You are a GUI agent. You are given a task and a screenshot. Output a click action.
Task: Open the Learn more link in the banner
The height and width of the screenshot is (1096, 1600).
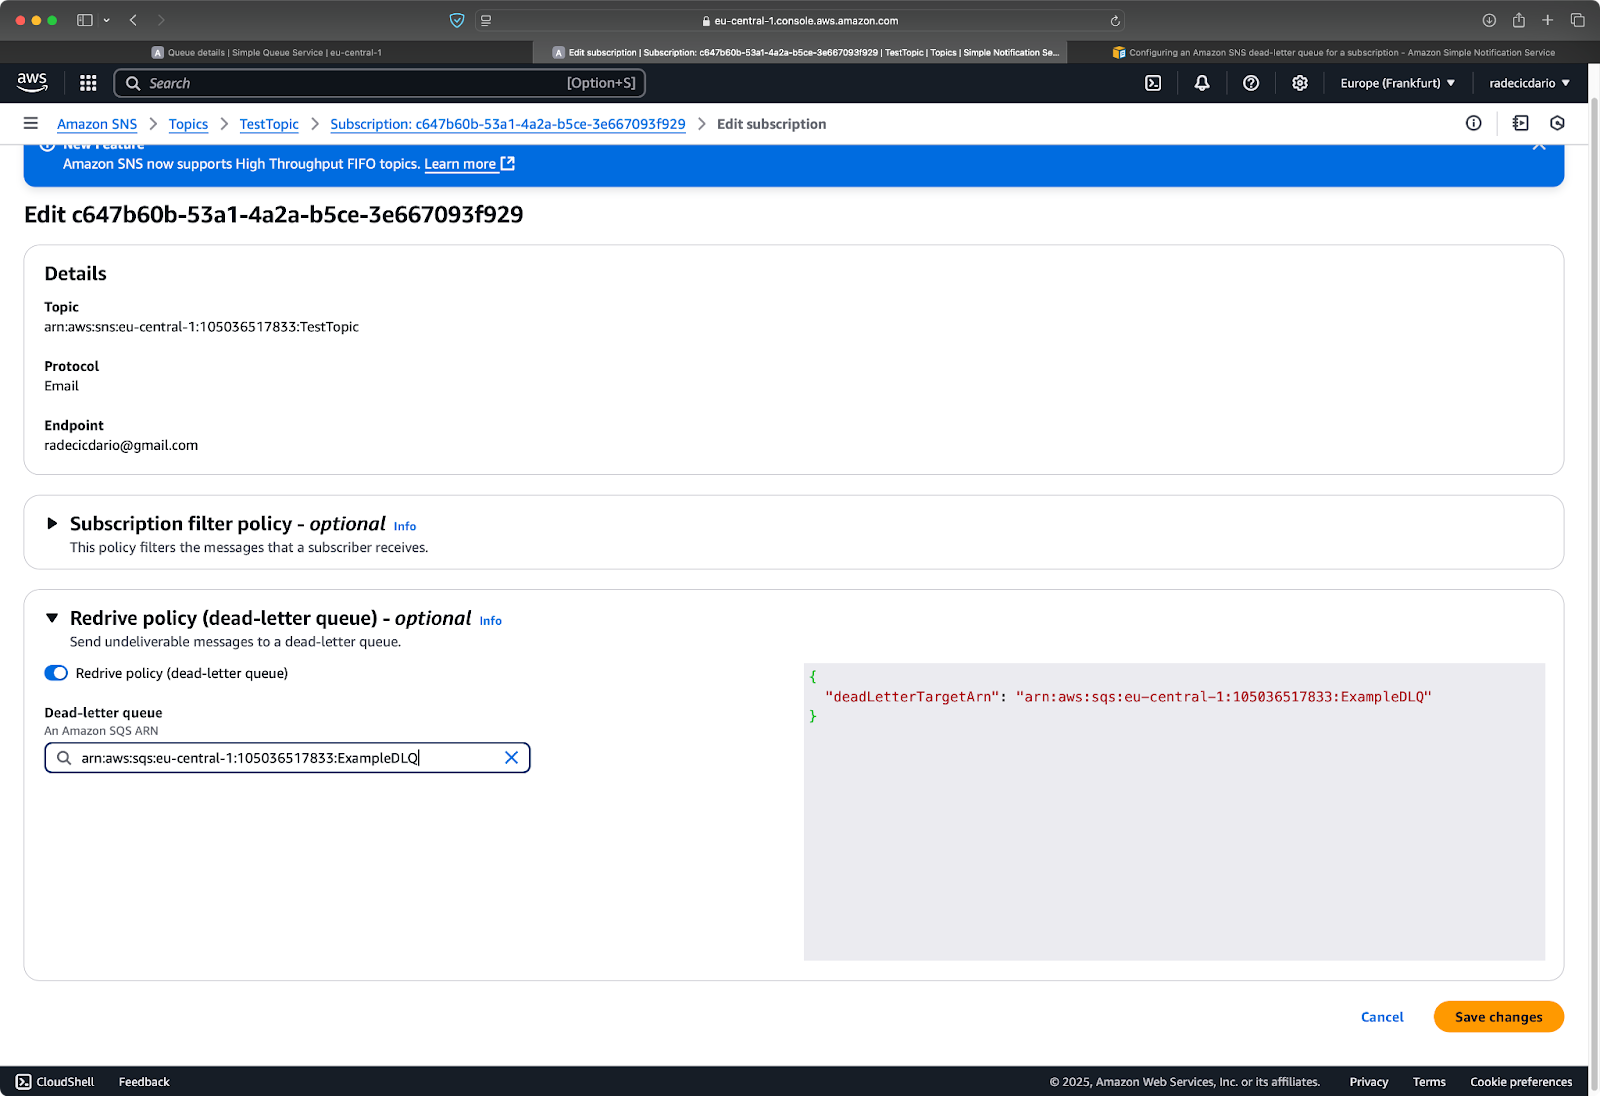(x=460, y=164)
